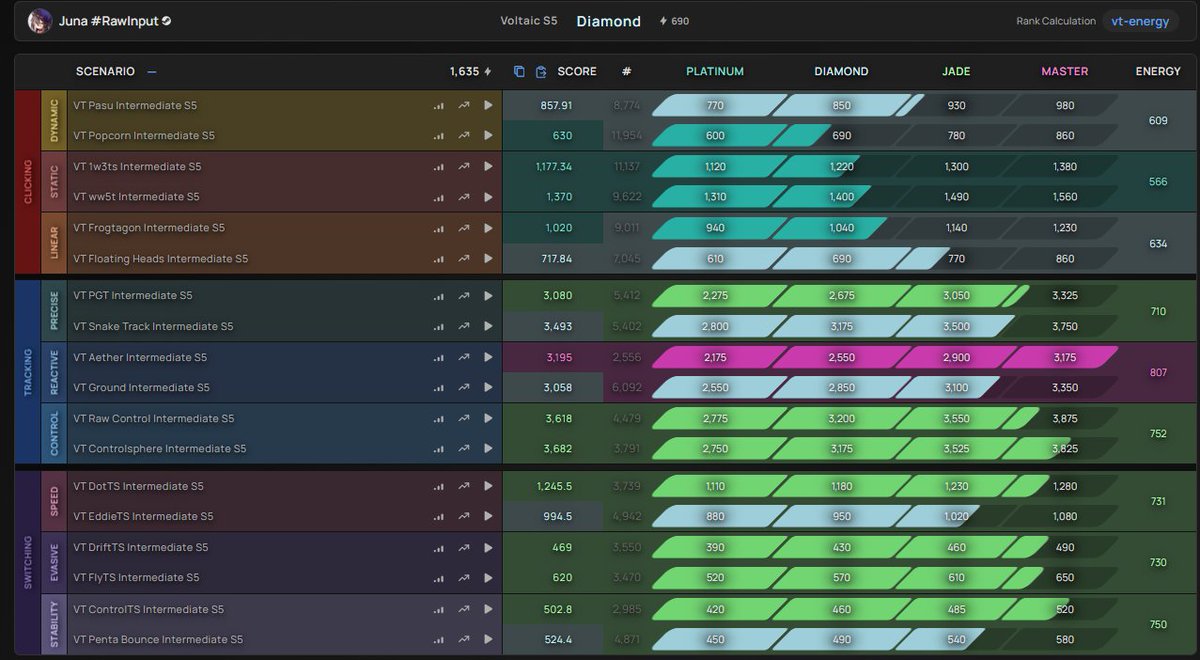1200x660 pixels.
Task: Click the copy-benchmarks icon in the header
Action: tap(518, 71)
